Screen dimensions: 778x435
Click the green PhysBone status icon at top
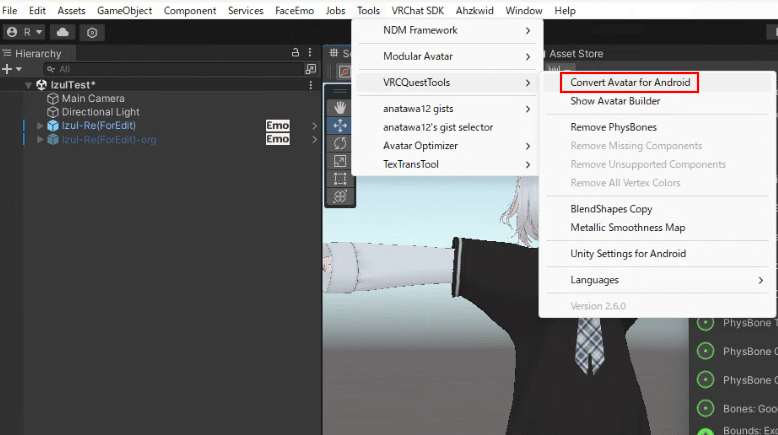coord(705,323)
